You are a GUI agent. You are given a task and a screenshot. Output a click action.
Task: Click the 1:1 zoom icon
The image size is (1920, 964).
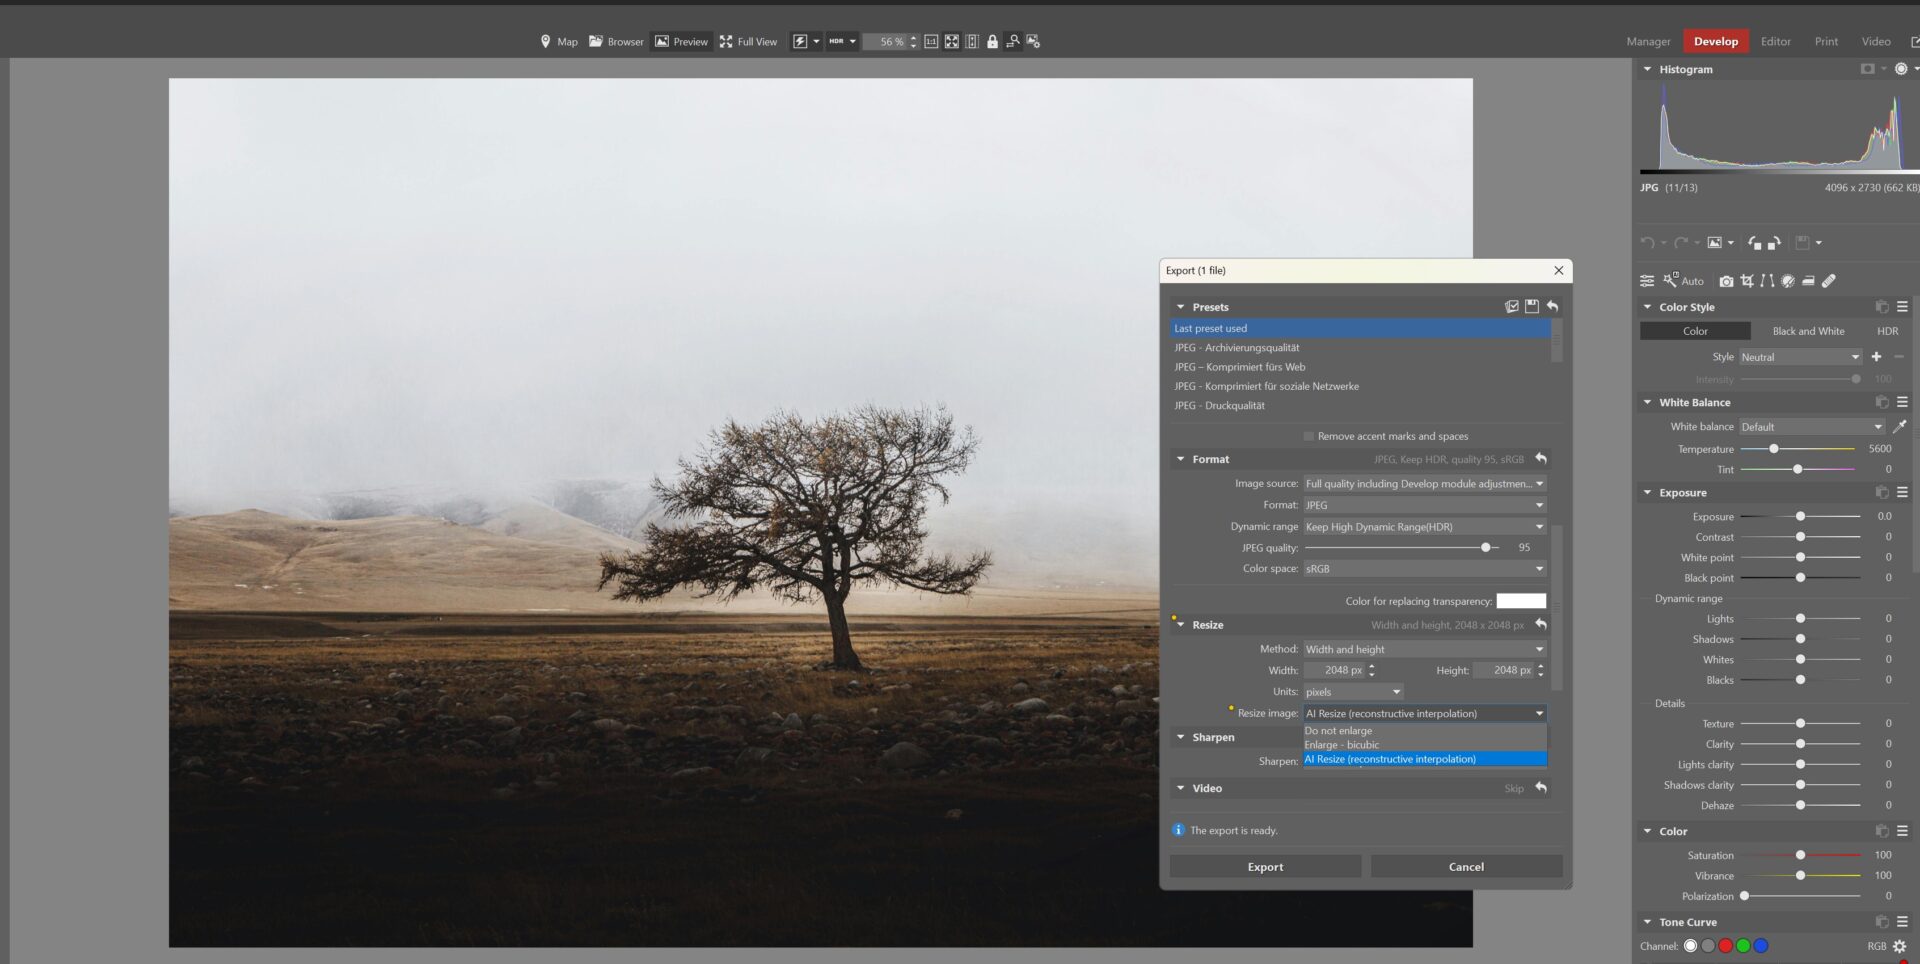tap(931, 41)
